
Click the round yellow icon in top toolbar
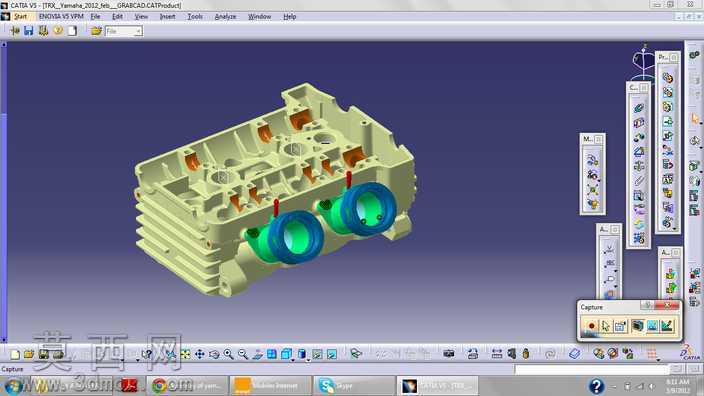point(58,31)
